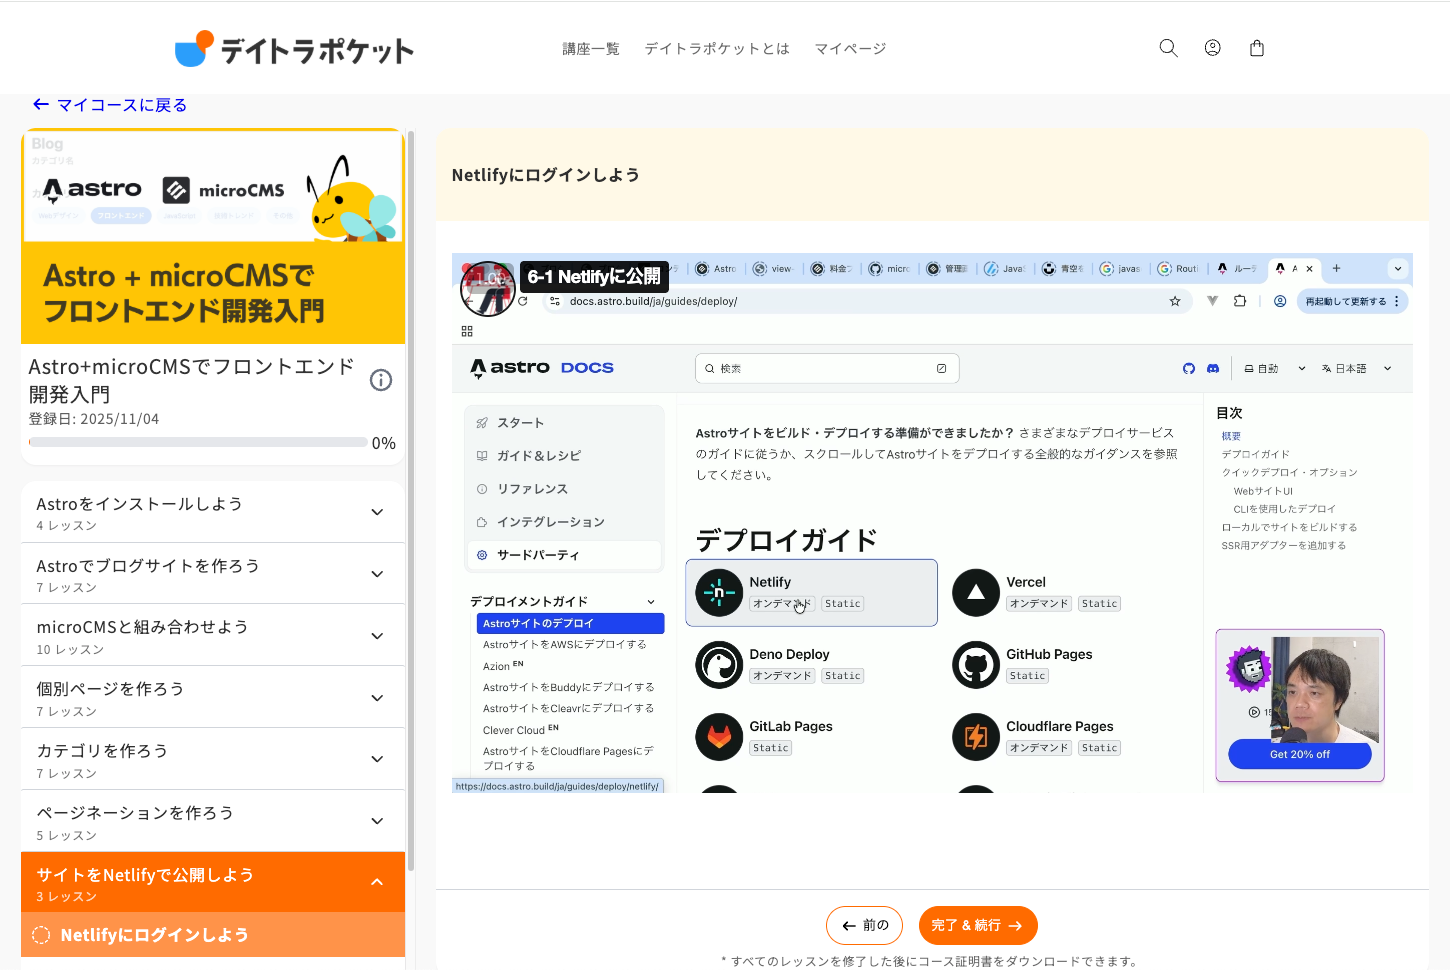Open the 日本語 language dropdown in the video

pos(1357,368)
